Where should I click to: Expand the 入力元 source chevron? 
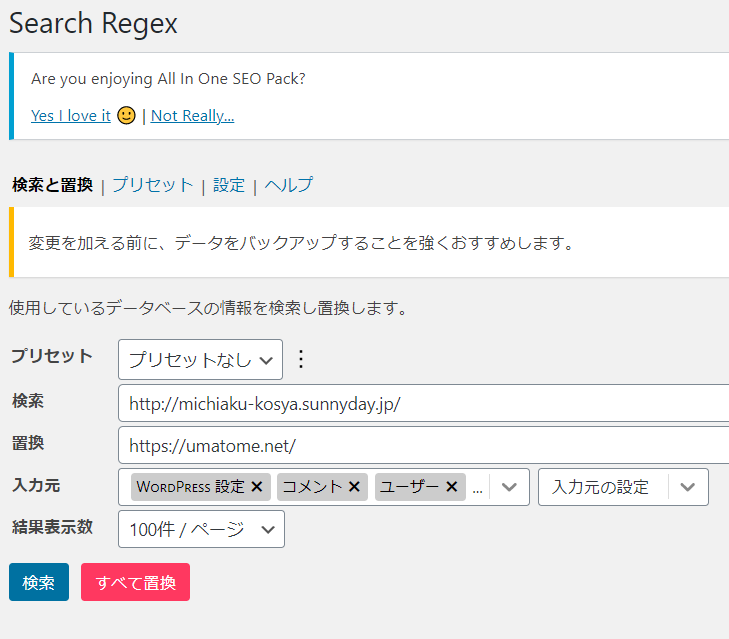tap(509, 487)
